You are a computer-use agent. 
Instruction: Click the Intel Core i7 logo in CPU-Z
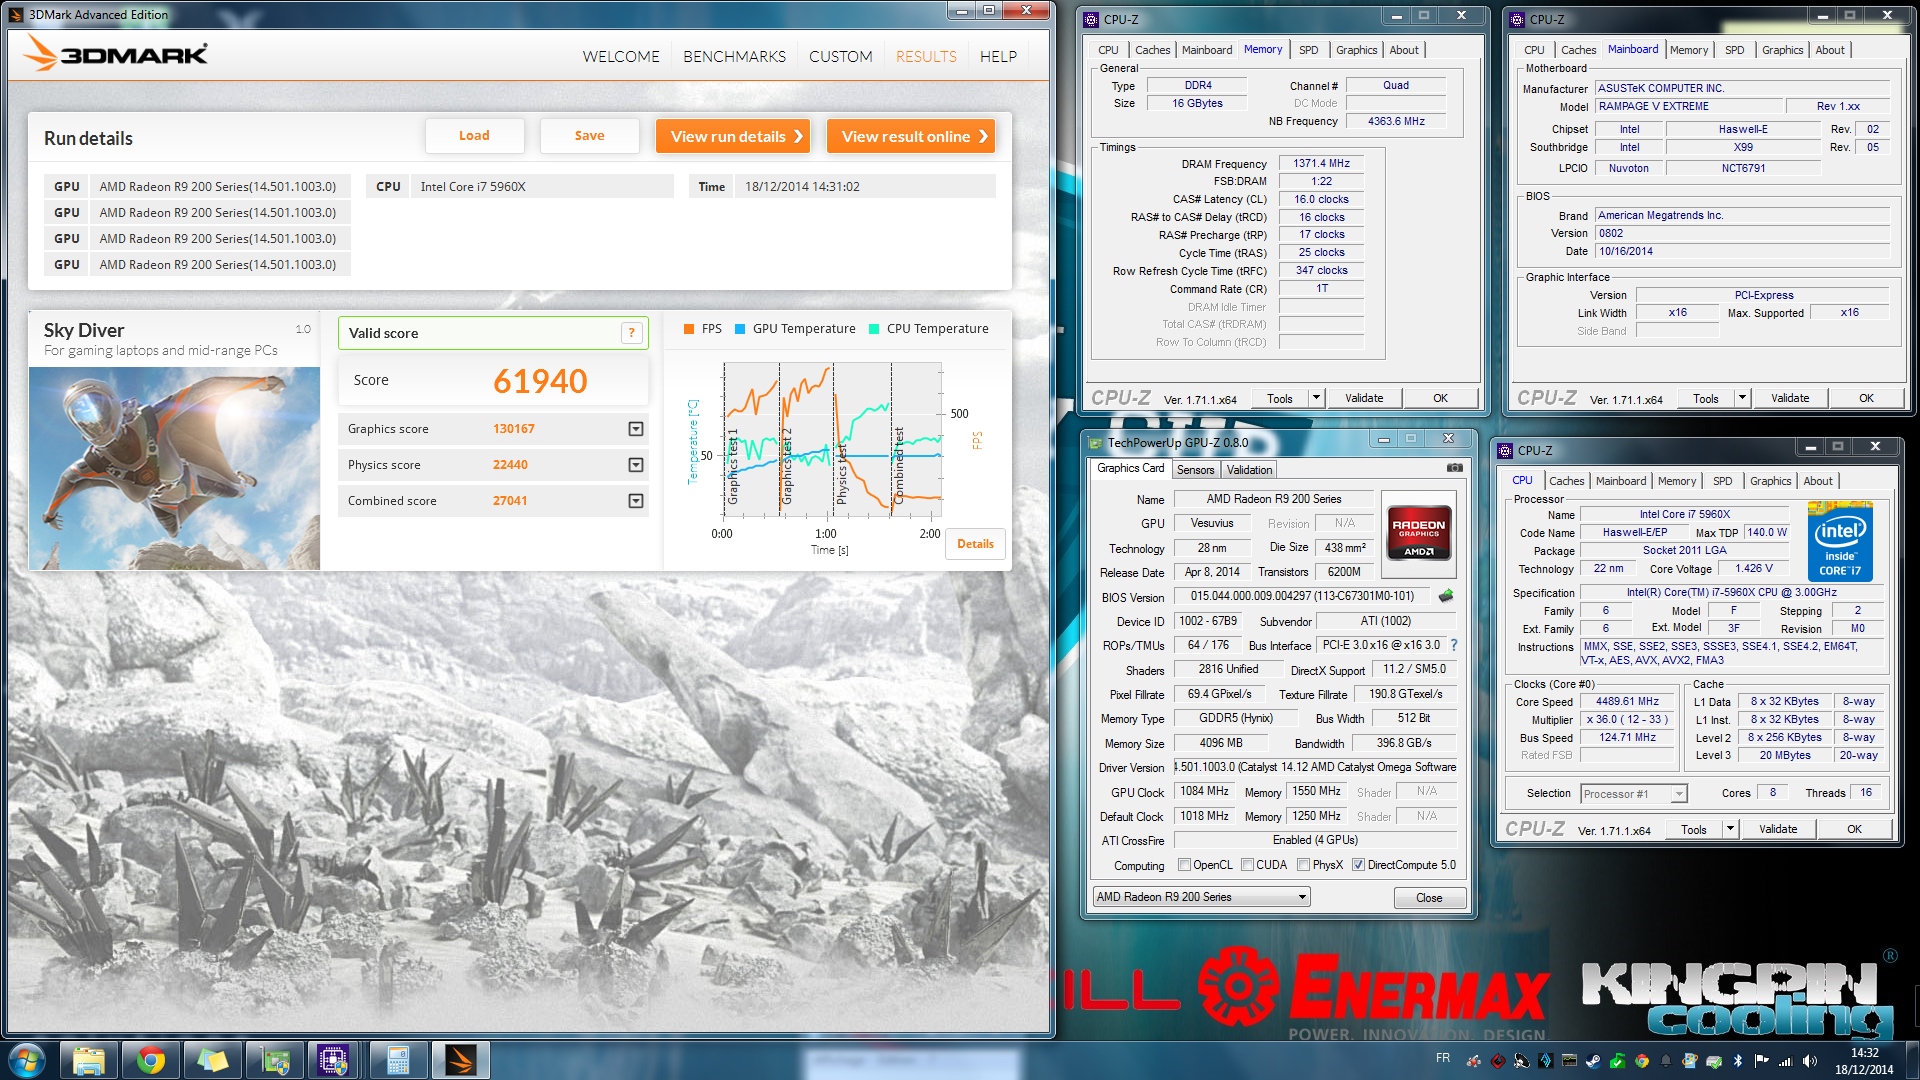[1840, 542]
